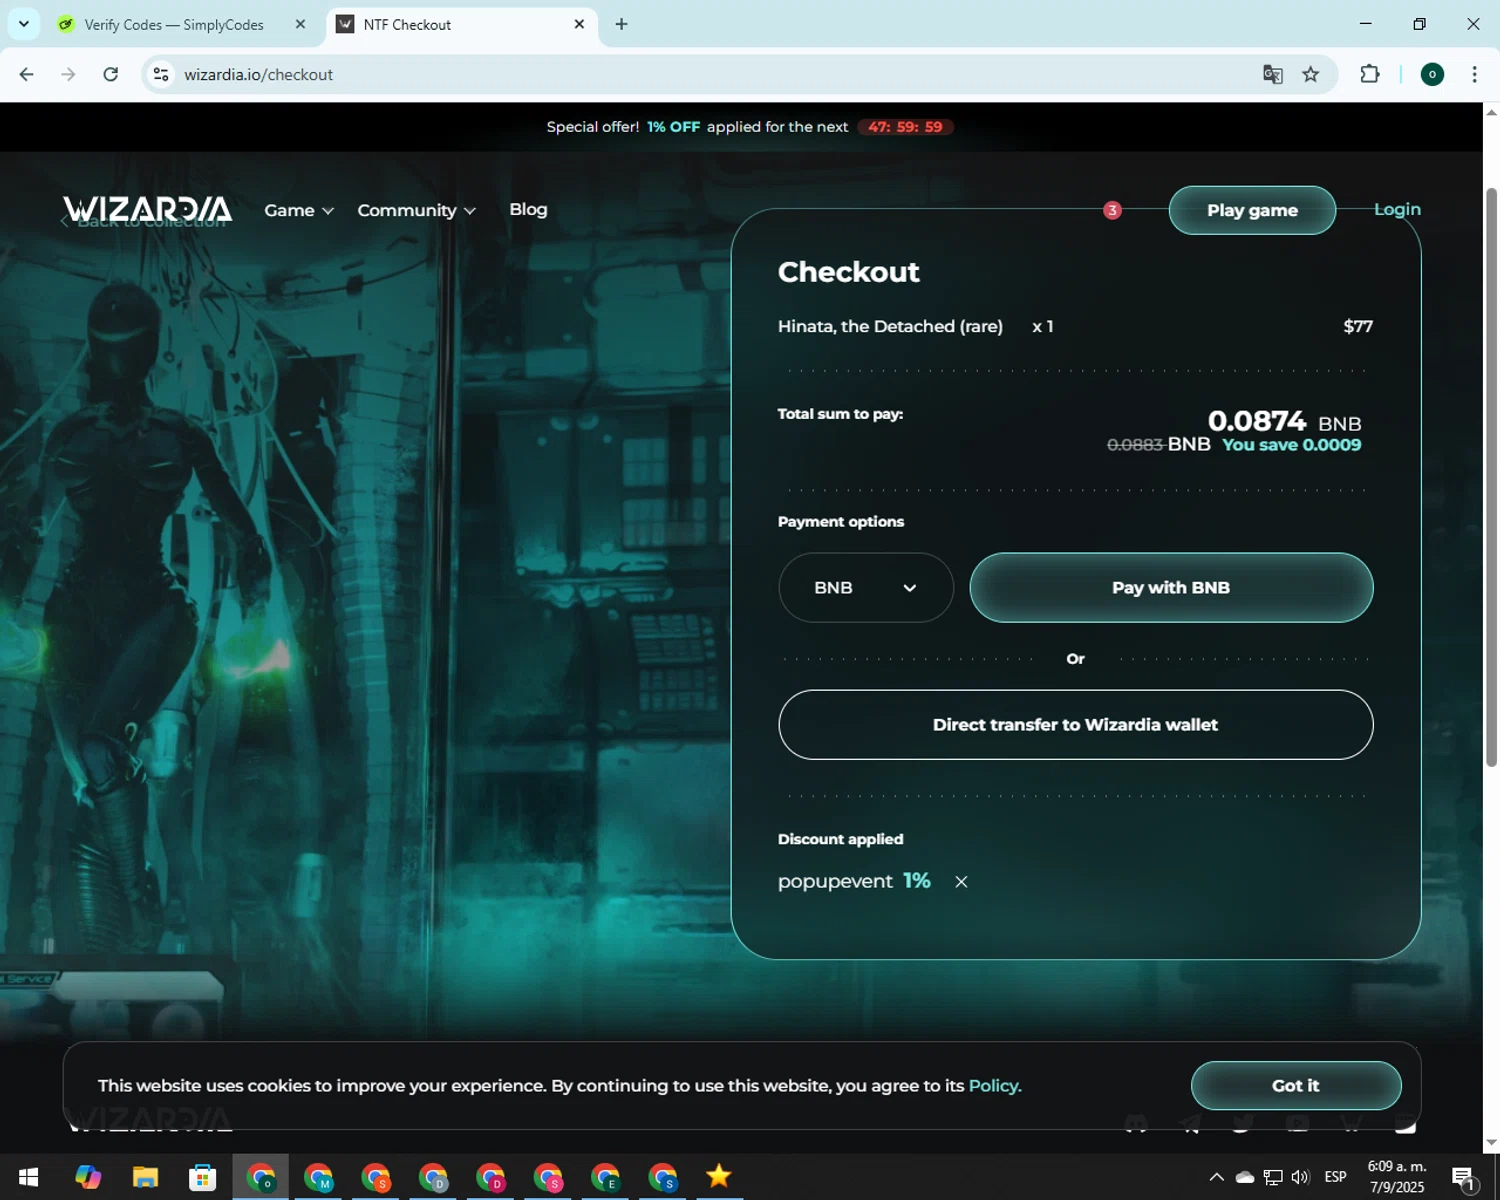Open the Extensions puzzle icon

[1370, 74]
